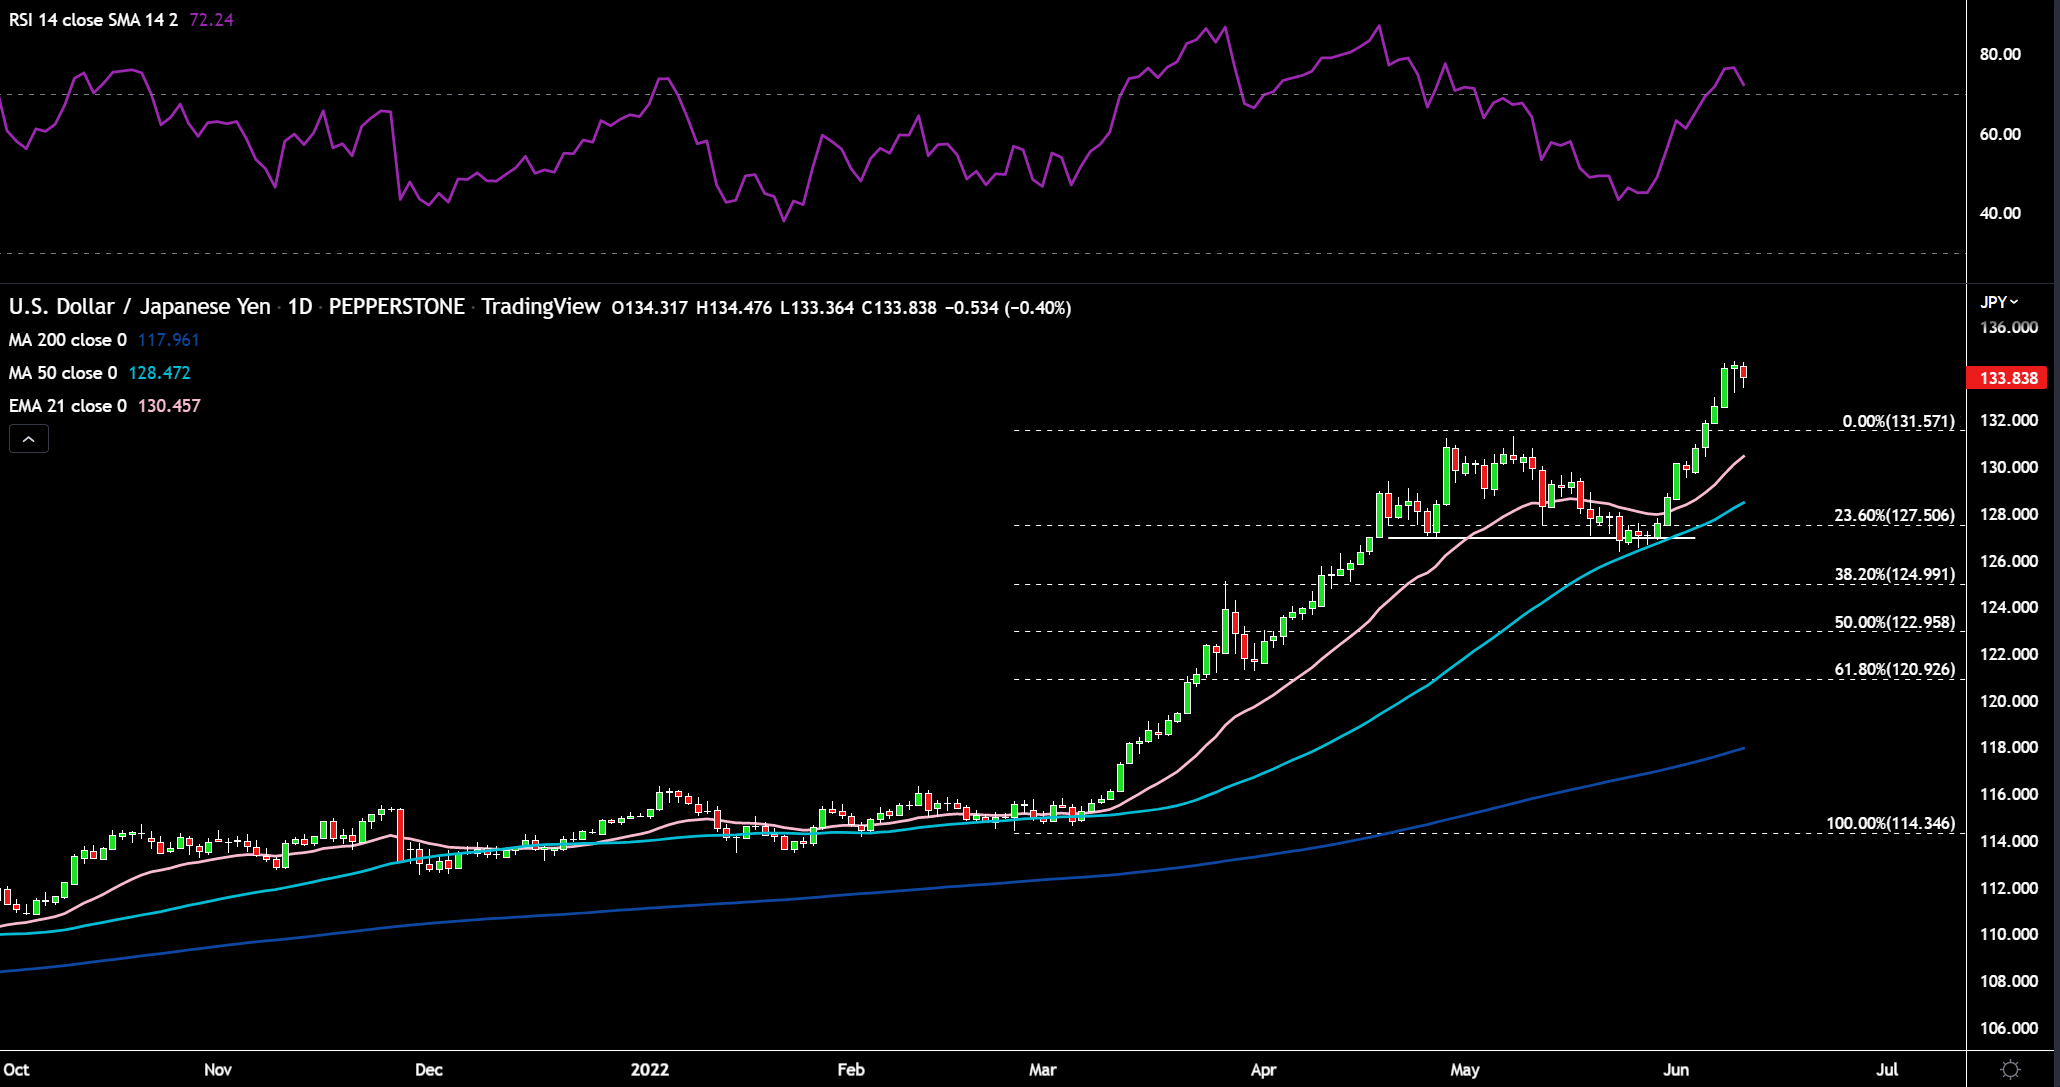The width and height of the screenshot is (2060, 1087).
Task: Click the RSI 14 close SMA indicator title
Action: (93, 20)
